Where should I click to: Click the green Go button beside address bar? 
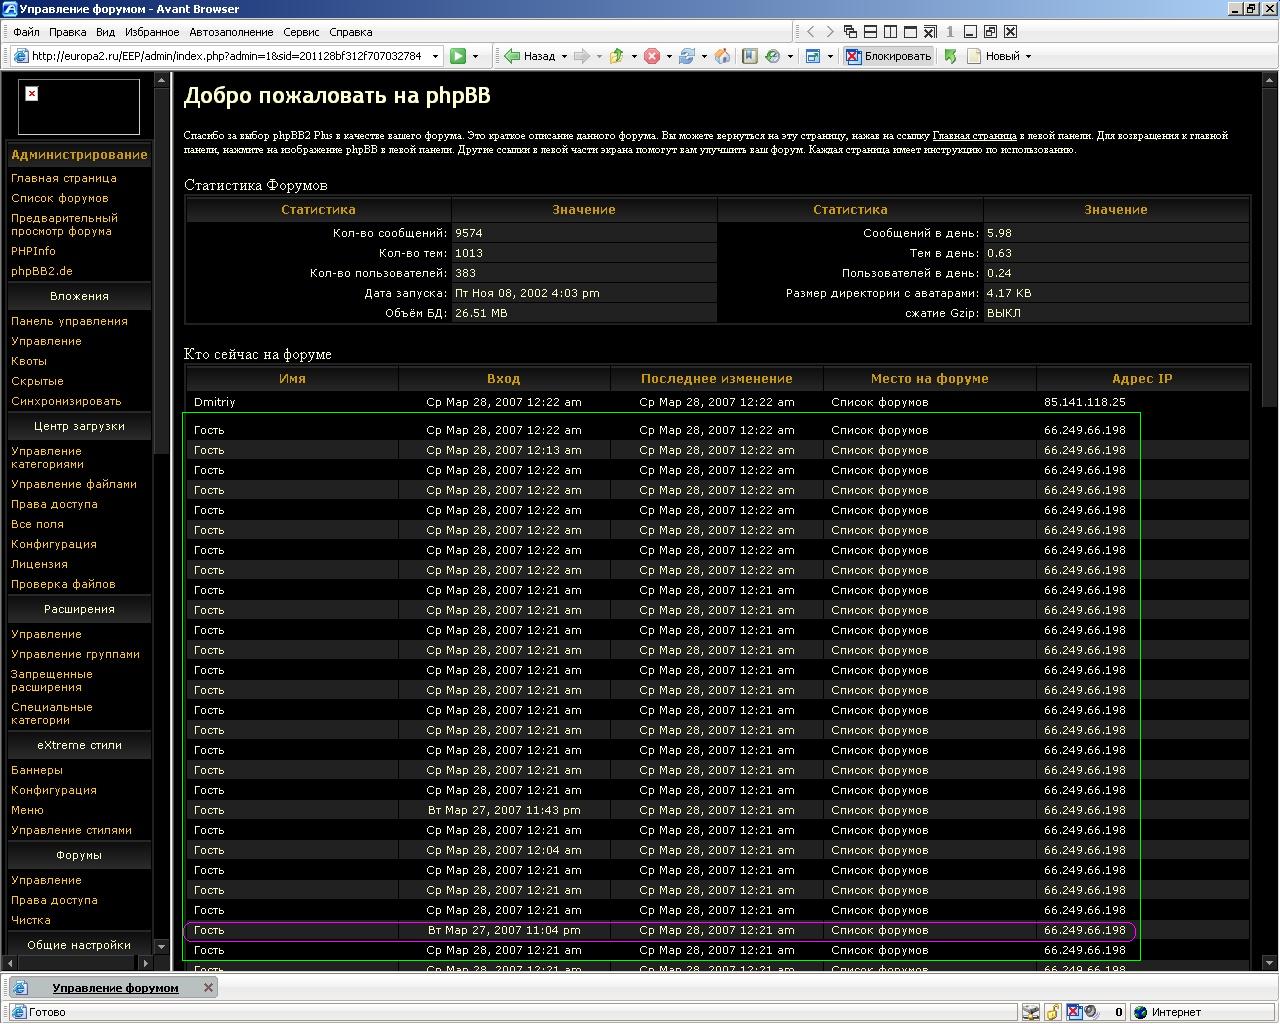pos(457,56)
